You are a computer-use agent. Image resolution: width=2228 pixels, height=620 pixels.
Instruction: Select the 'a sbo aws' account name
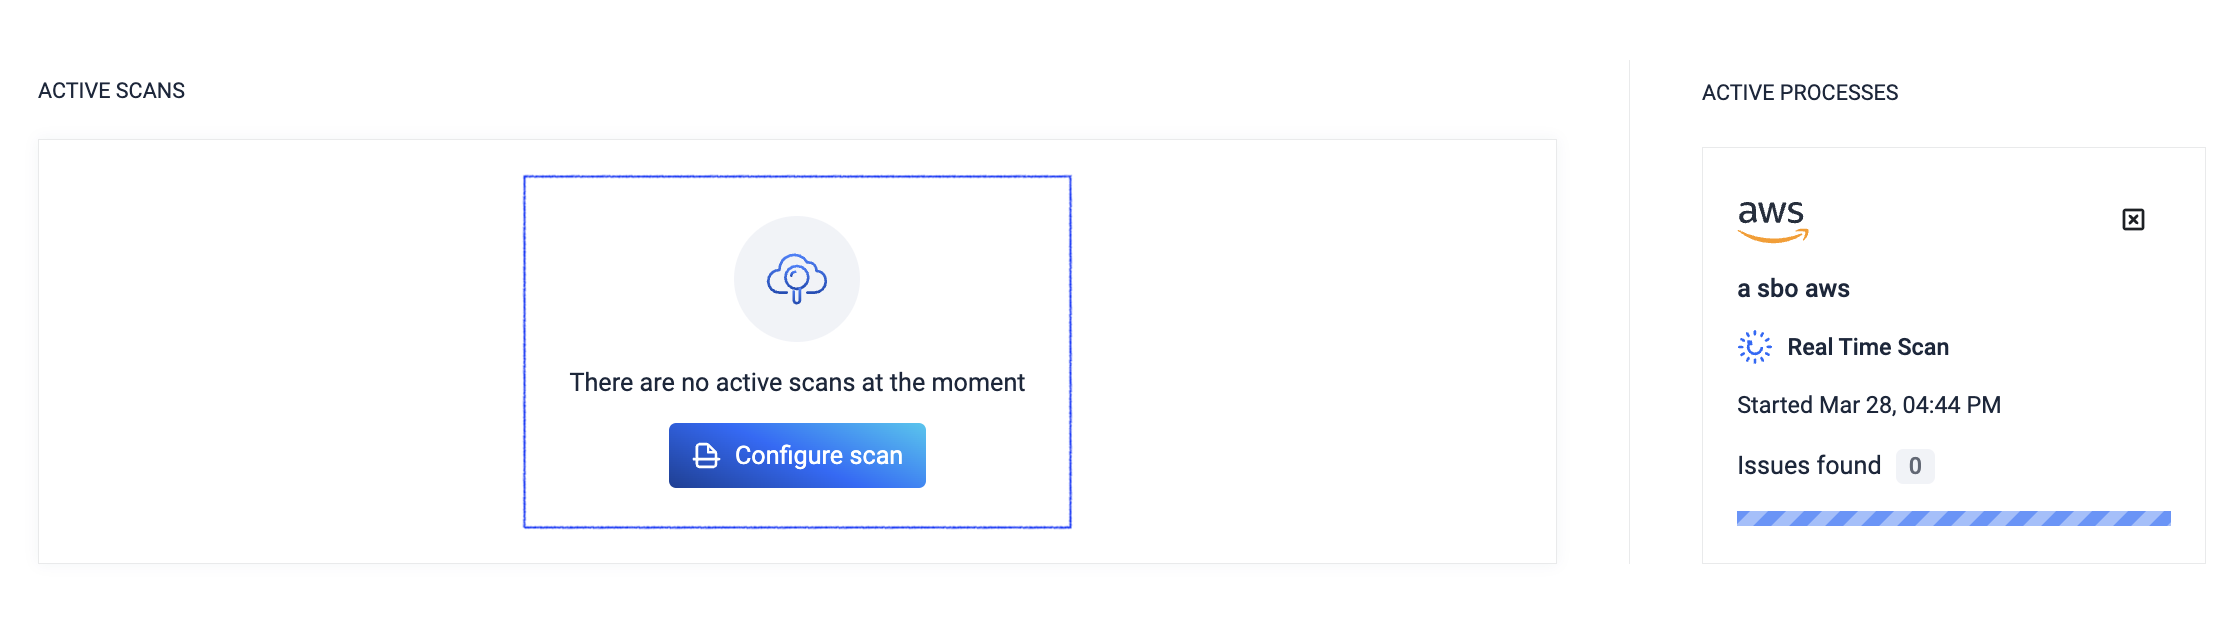[1793, 289]
